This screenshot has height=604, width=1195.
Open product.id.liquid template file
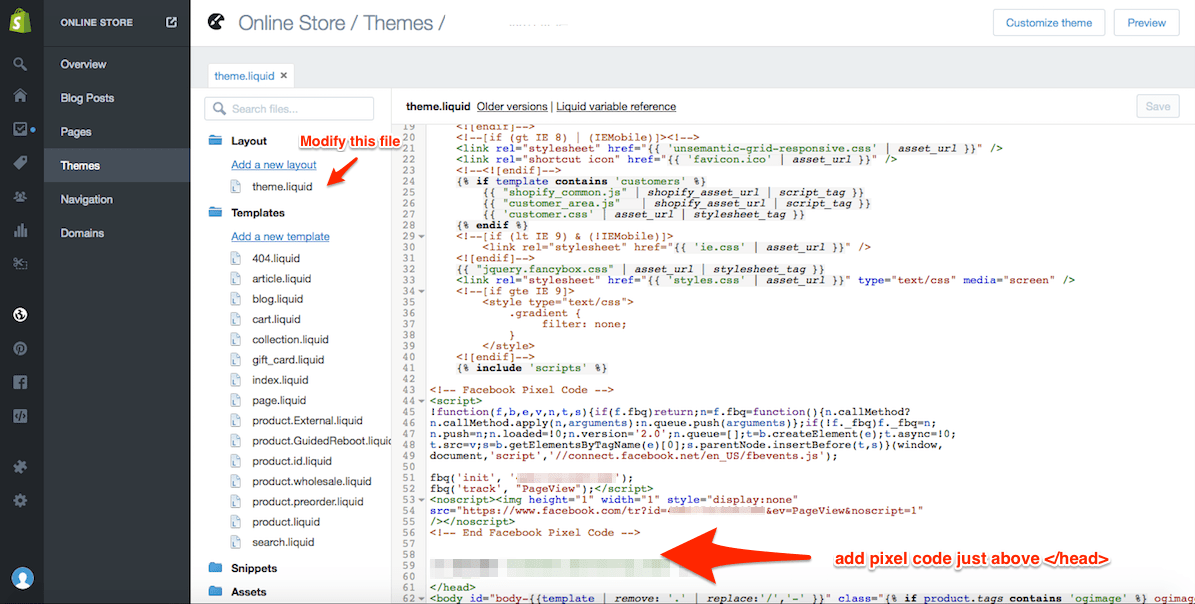[x=292, y=461]
